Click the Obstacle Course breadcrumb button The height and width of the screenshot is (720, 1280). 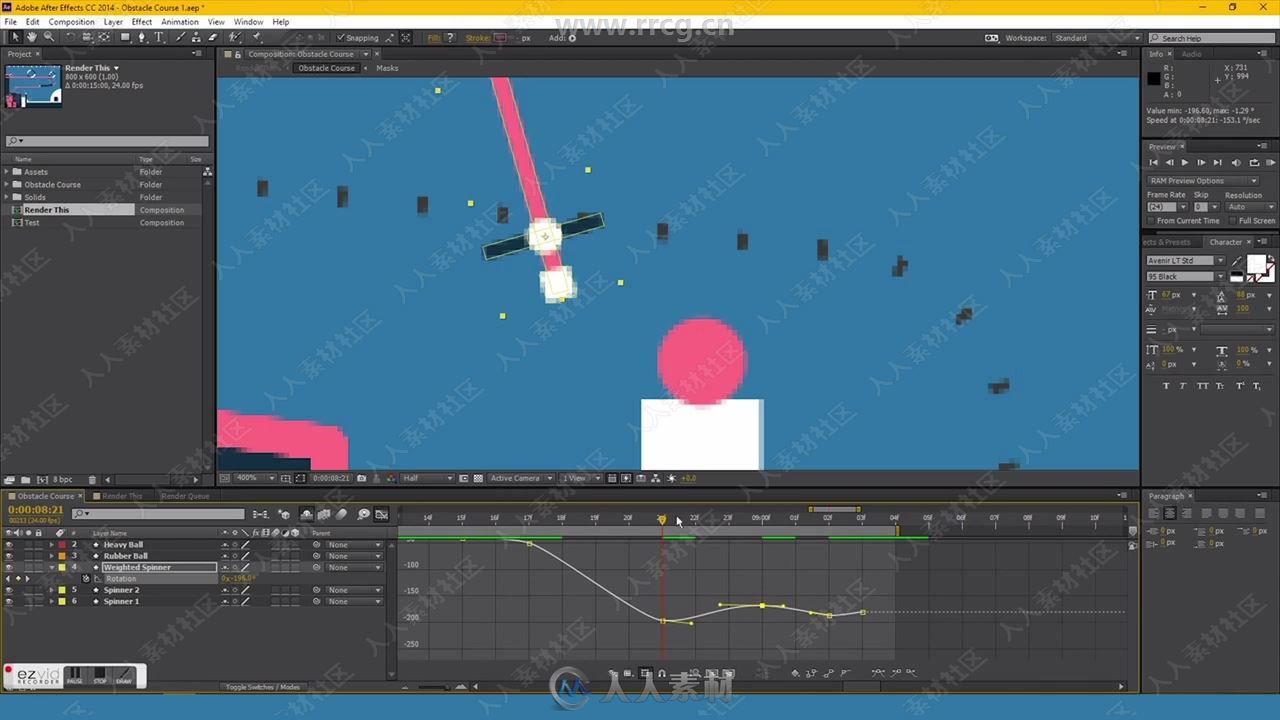(x=326, y=68)
